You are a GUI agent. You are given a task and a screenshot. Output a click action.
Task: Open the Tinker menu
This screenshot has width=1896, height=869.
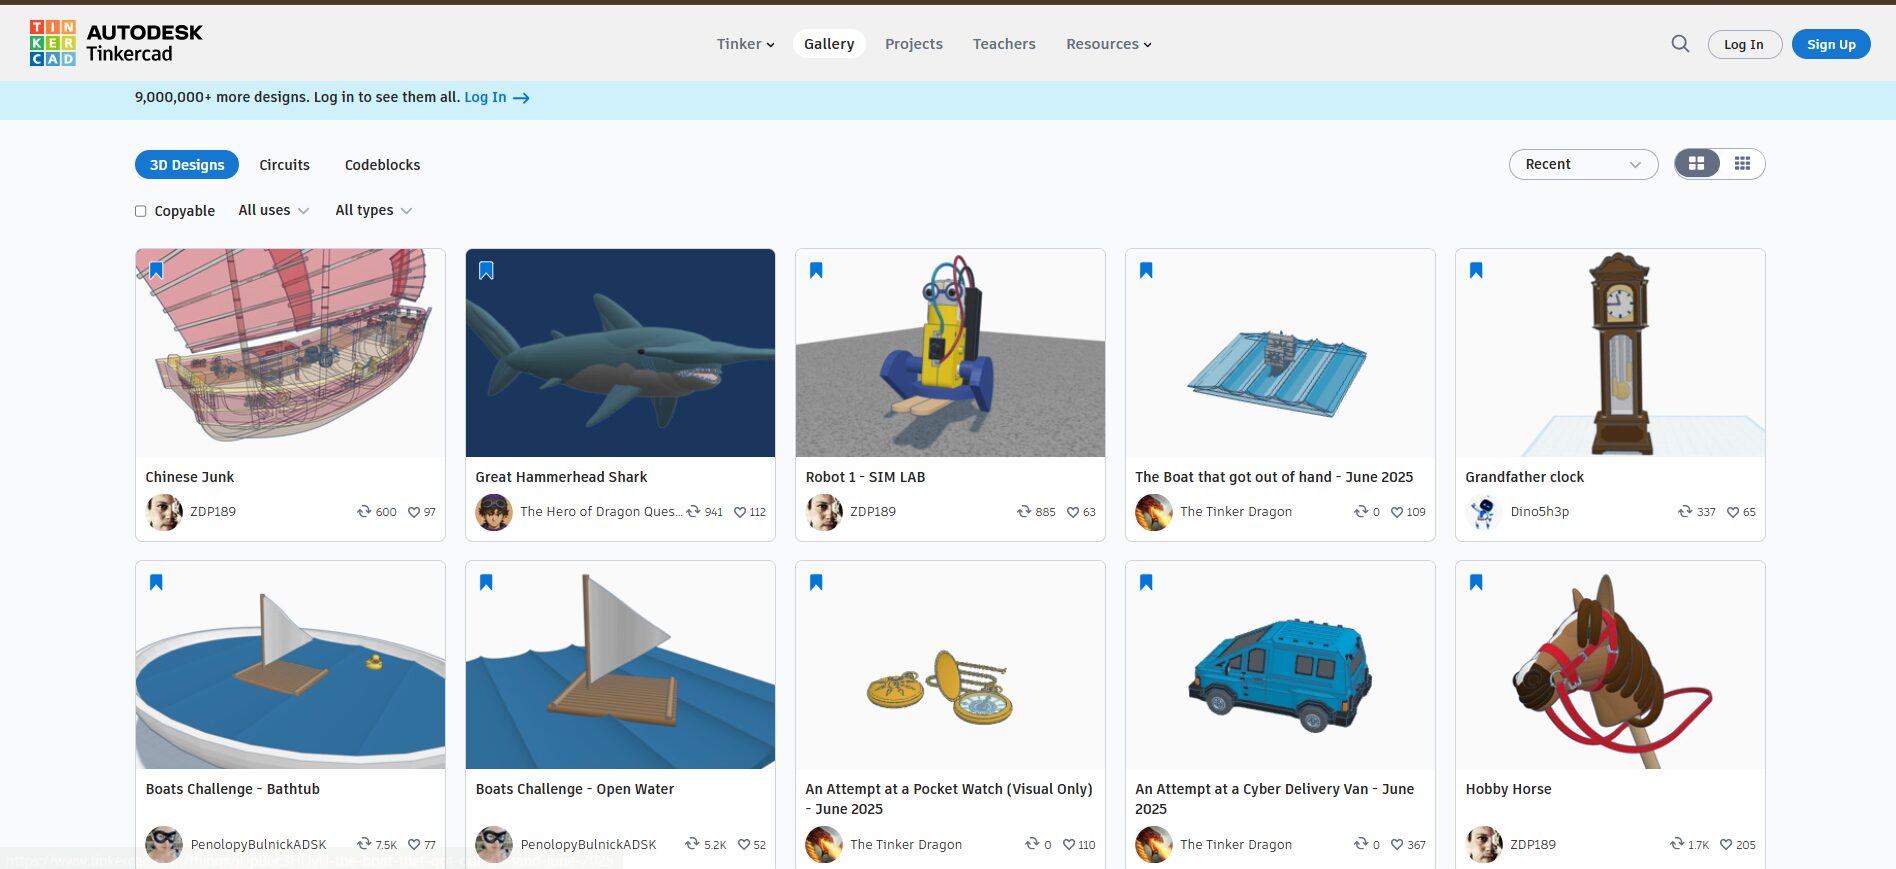tap(745, 44)
